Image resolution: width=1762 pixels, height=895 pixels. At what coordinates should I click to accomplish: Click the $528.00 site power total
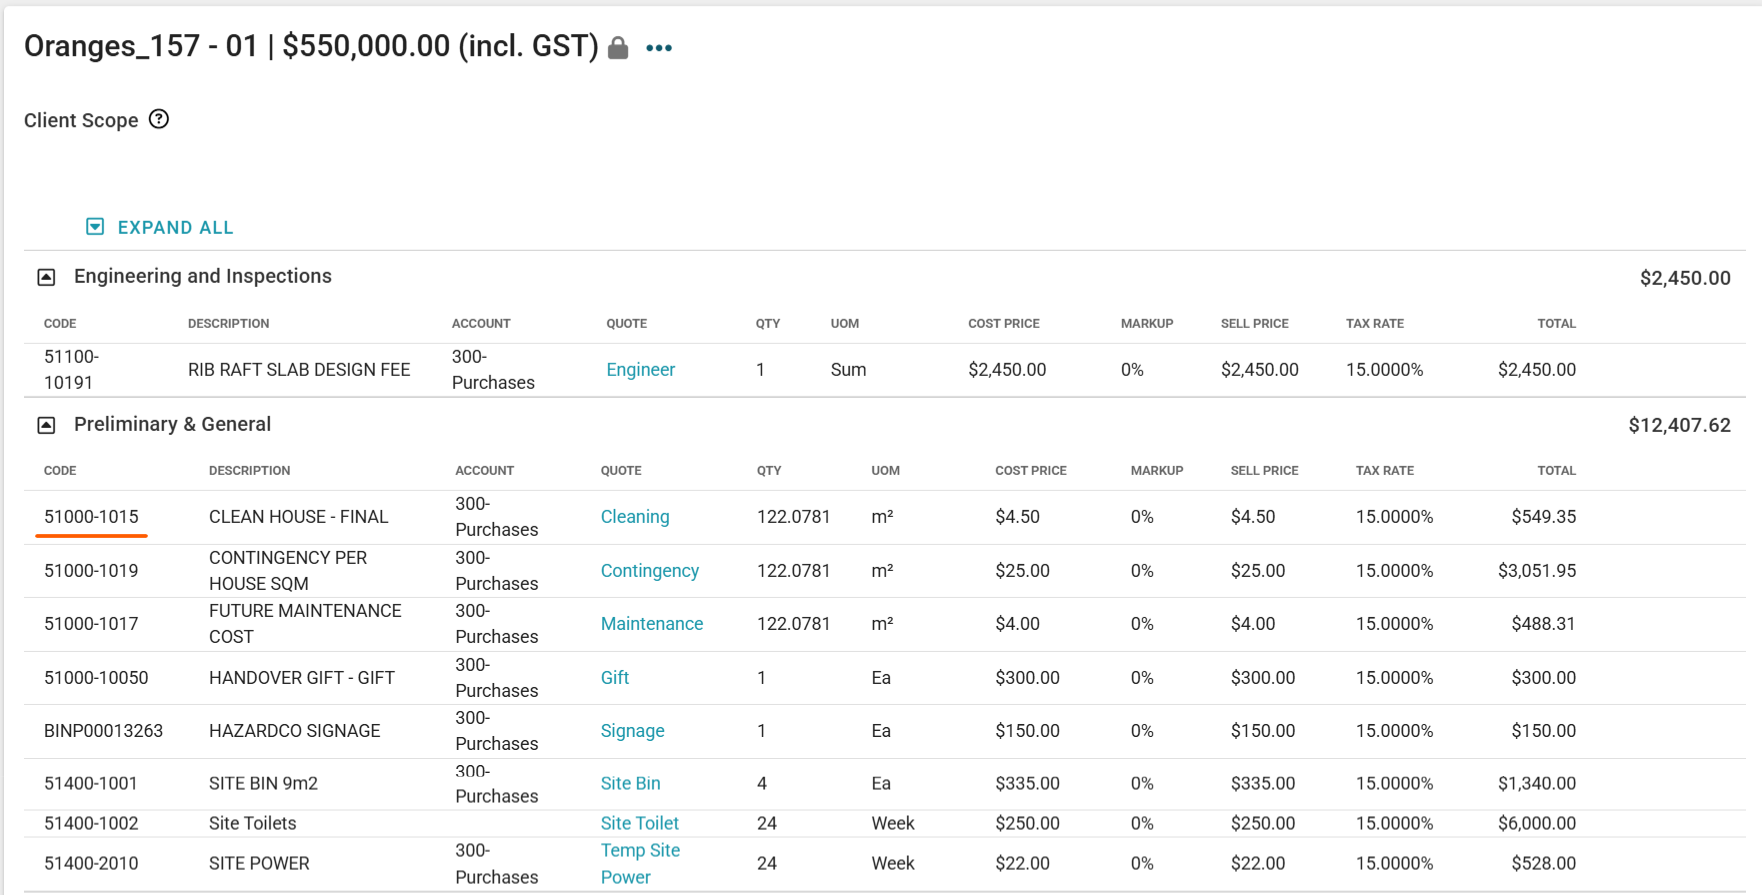pos(1544,863)
